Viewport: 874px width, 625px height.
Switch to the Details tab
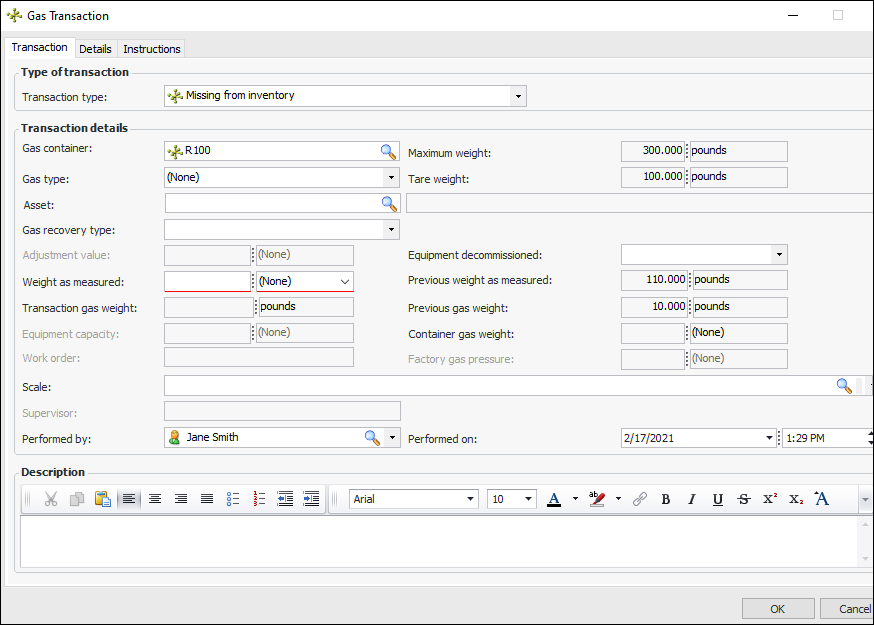(95, 49)
